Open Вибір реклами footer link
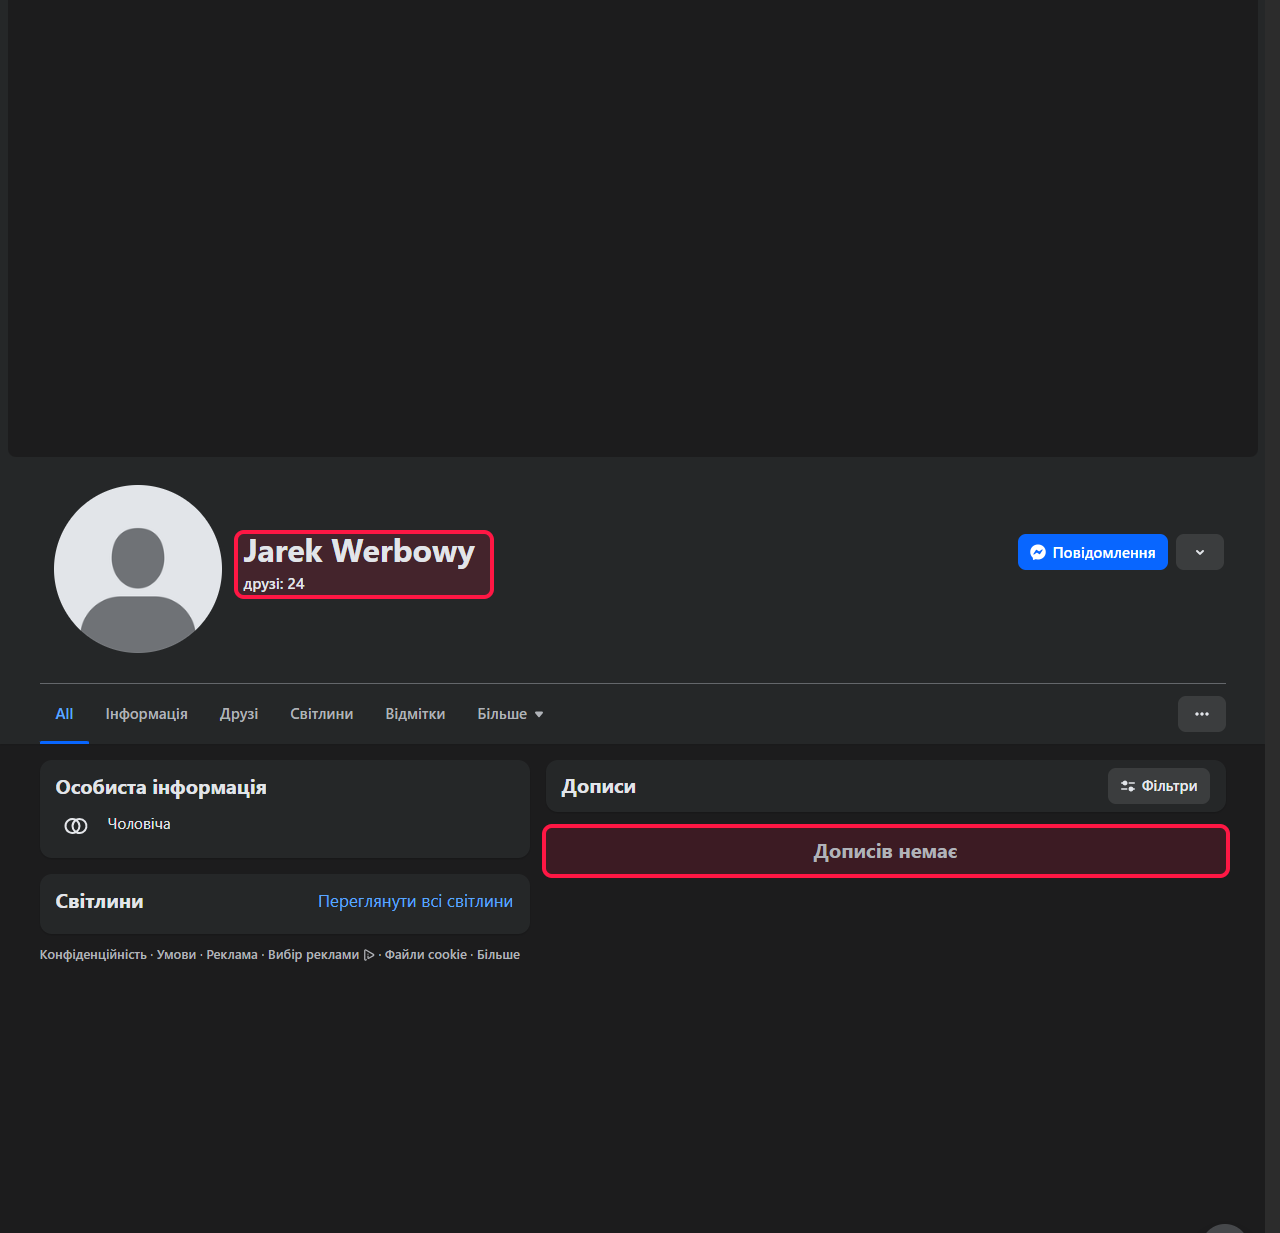 pyautogui.click(x=321, y=955)
